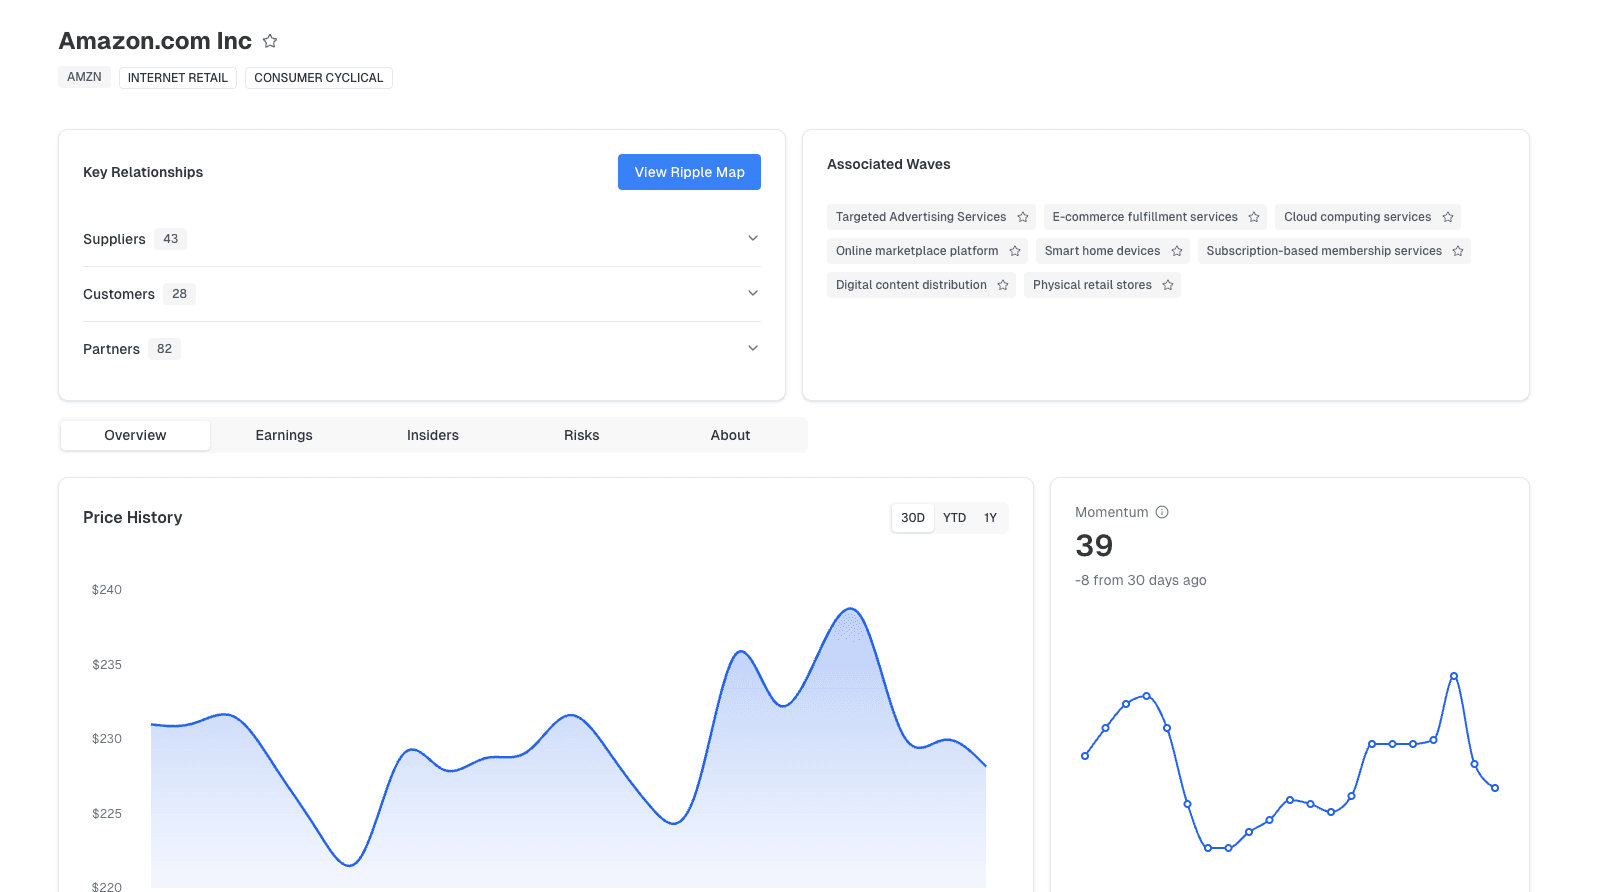
Task: Open the Momentum info tooltip icon
Action: [1162, 512]
